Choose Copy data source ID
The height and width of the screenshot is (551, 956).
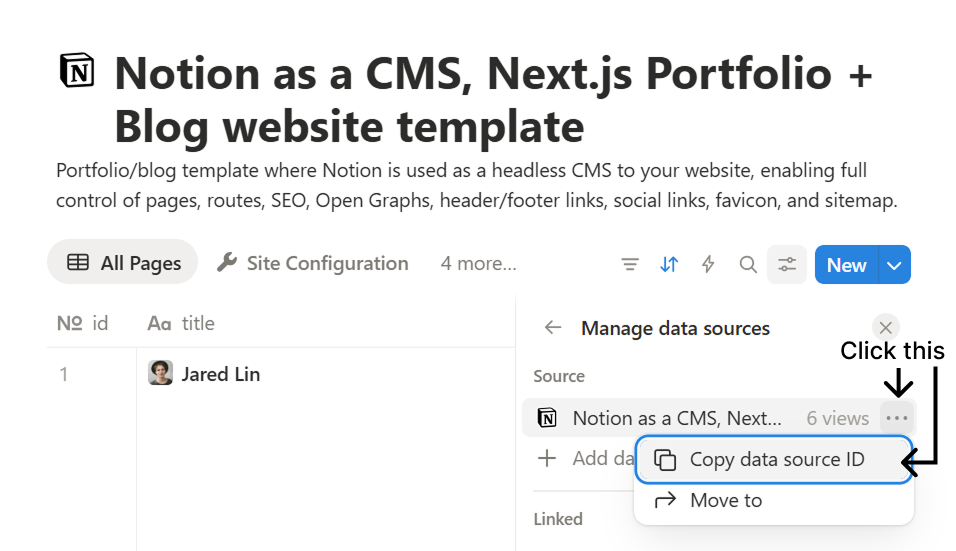776,460
